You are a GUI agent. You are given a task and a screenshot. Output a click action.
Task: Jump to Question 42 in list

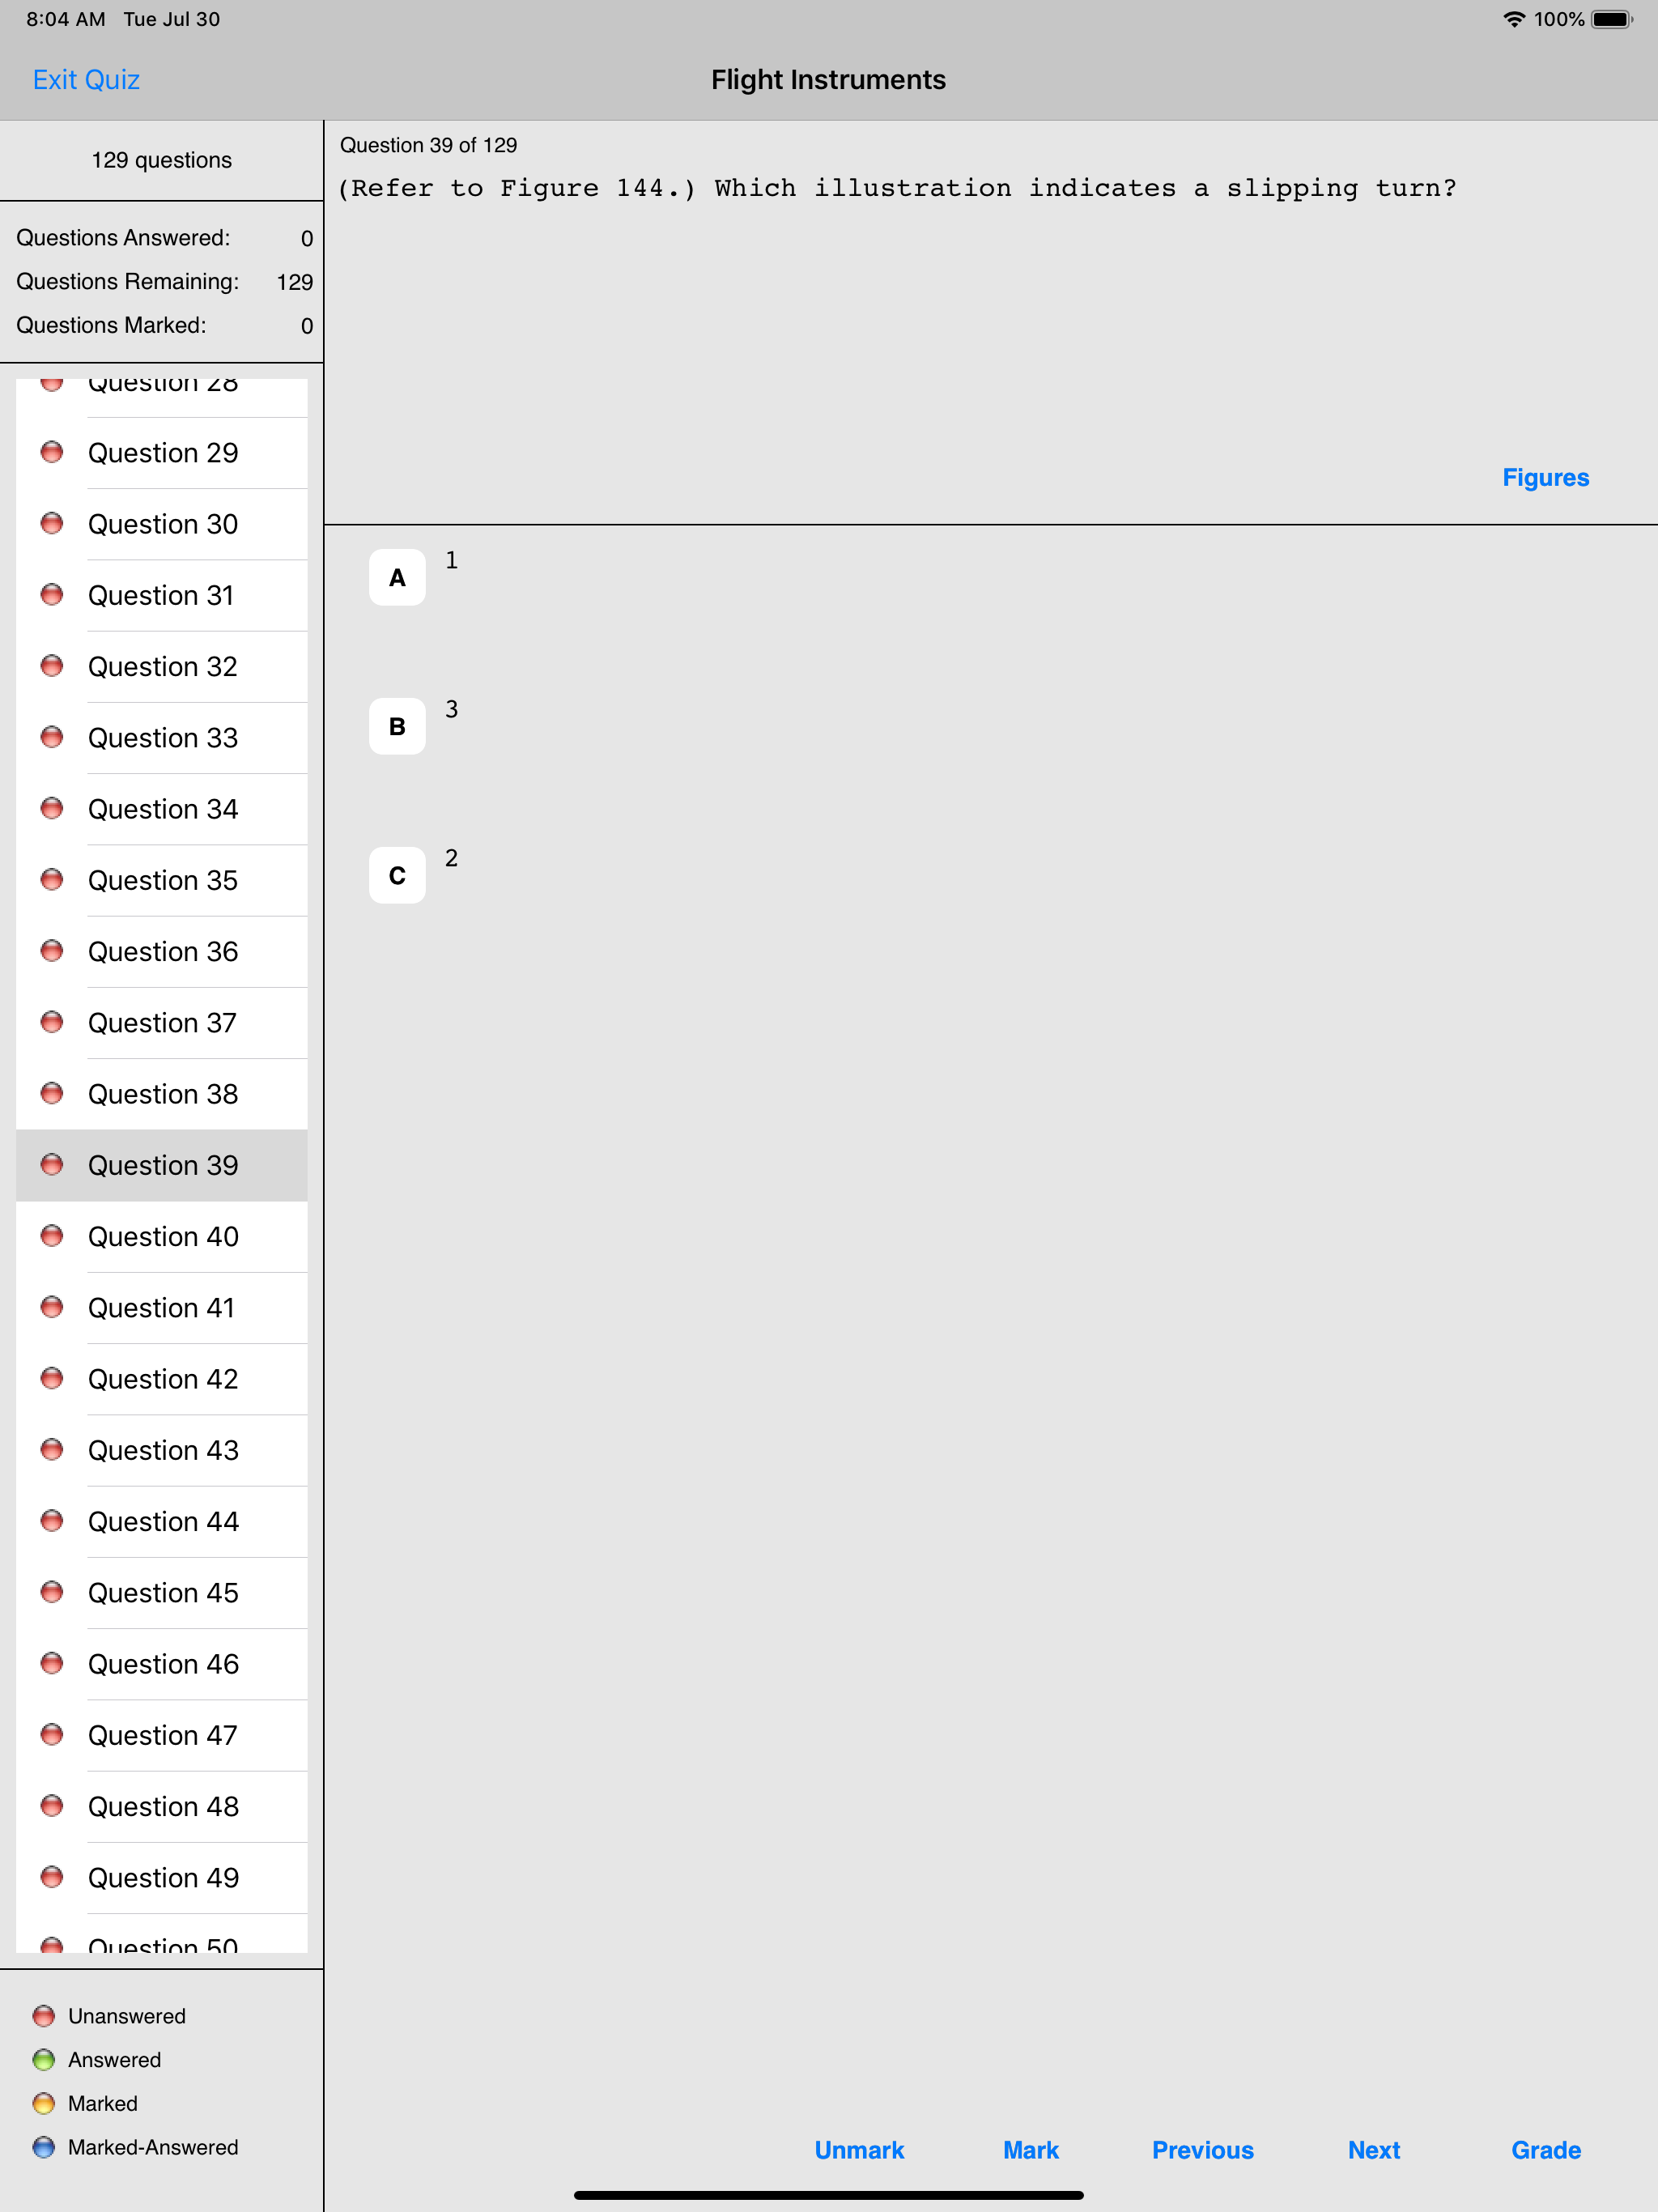coord(163,1379)
